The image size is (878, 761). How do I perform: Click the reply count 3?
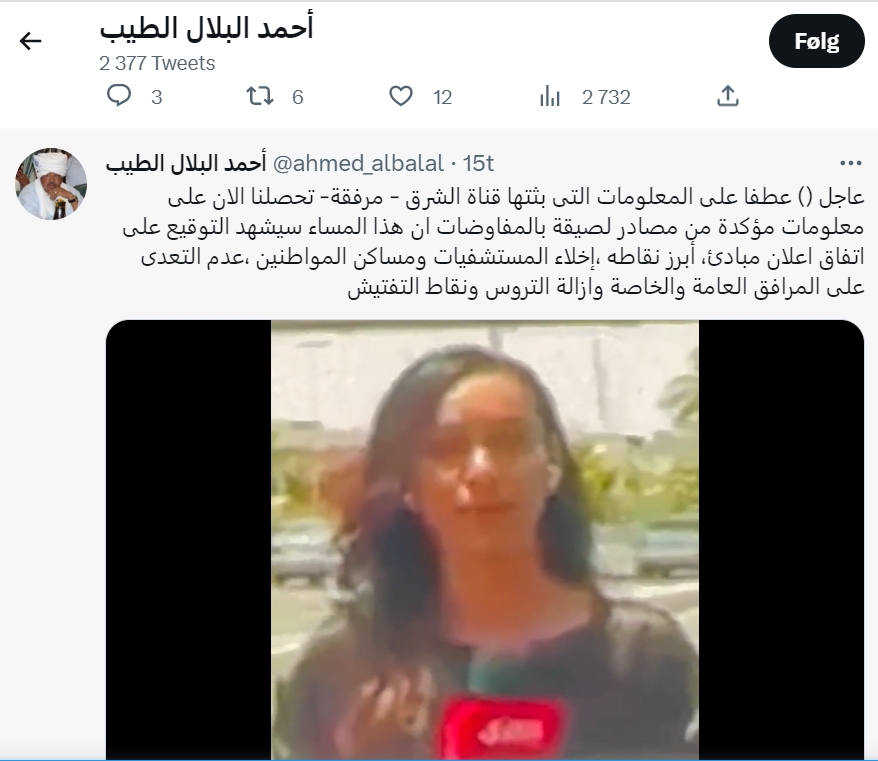[x=157, y=97]
